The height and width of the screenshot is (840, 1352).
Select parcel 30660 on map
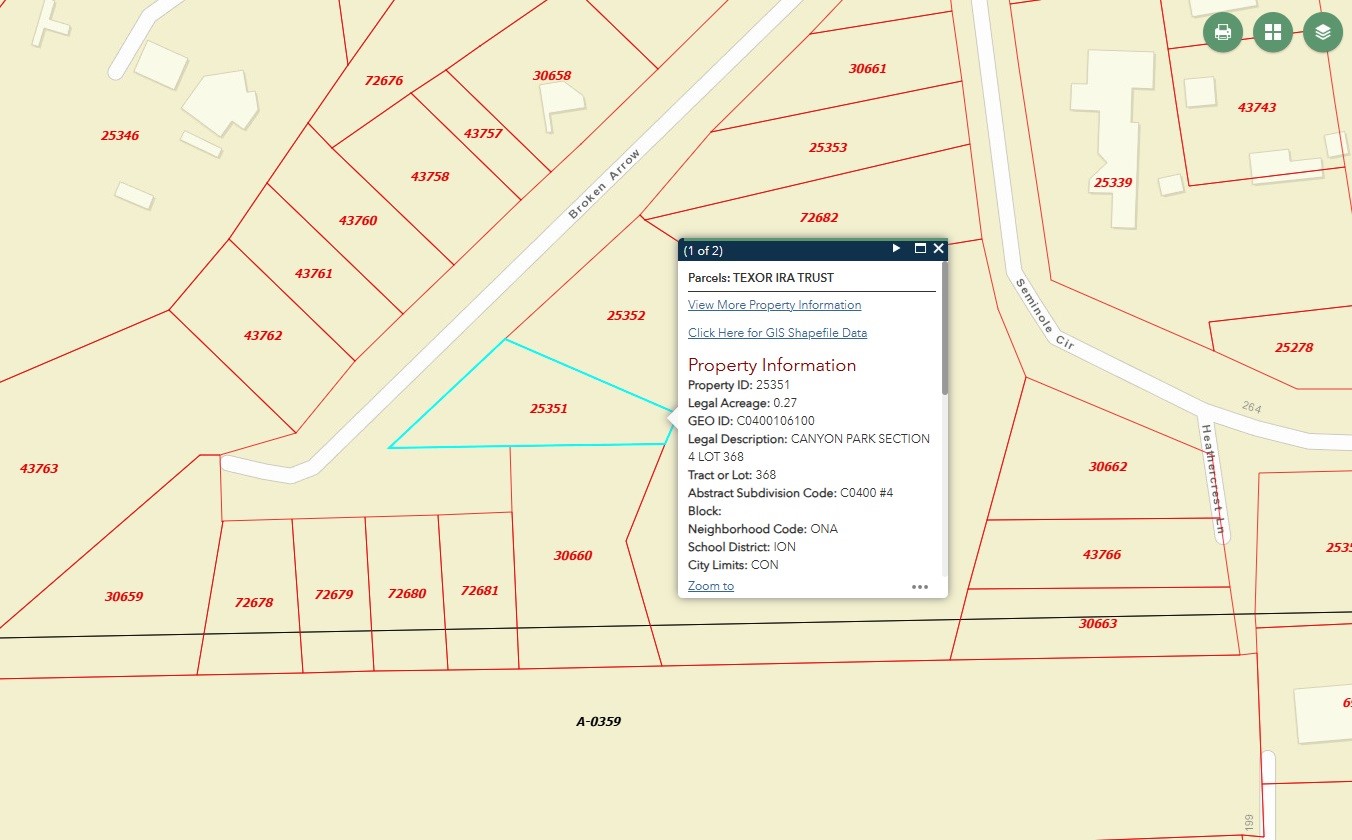pyautogui.click(x=572, y=556)
